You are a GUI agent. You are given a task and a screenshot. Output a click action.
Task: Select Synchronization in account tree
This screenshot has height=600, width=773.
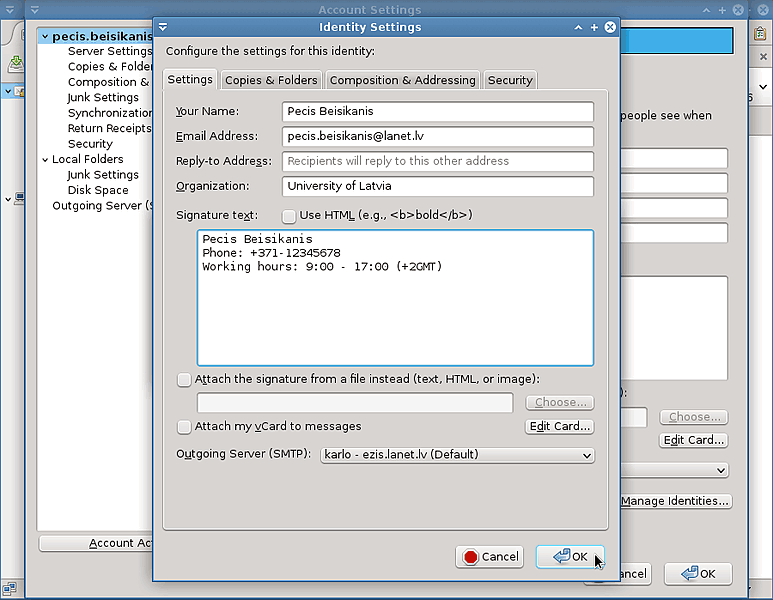(x=109, y=113)
